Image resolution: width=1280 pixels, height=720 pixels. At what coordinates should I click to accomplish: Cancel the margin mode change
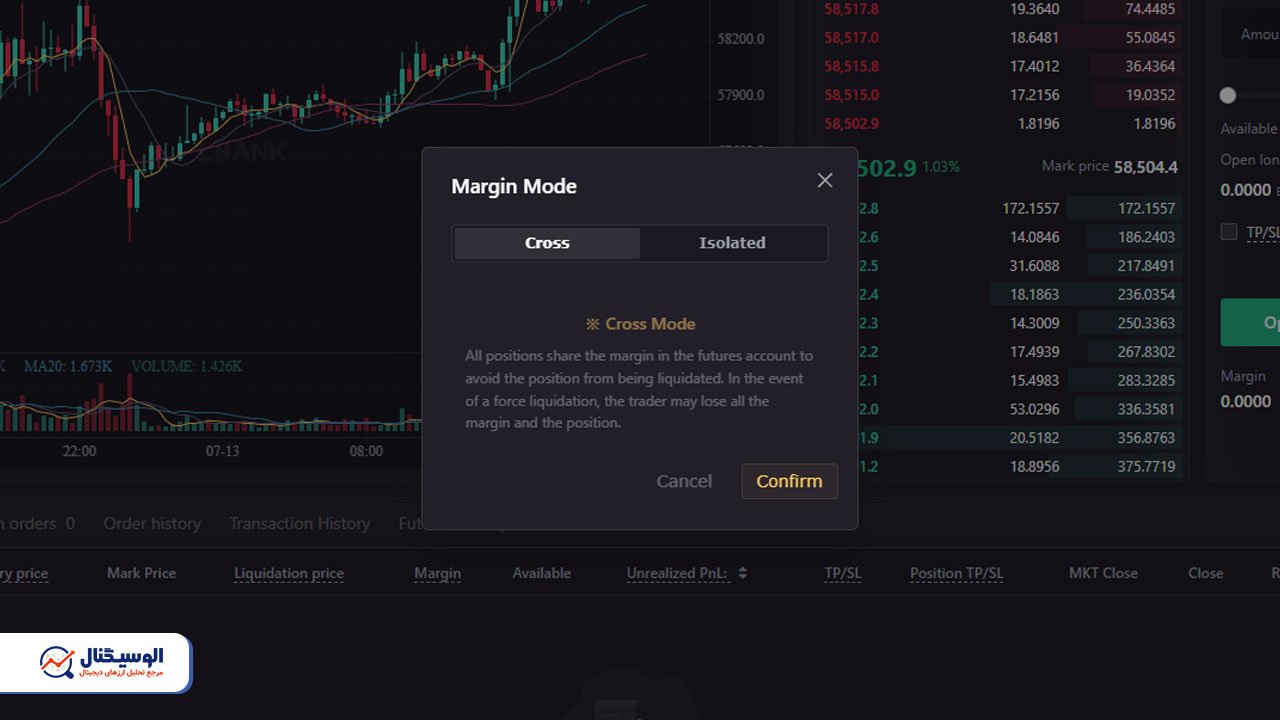(684, 481)
